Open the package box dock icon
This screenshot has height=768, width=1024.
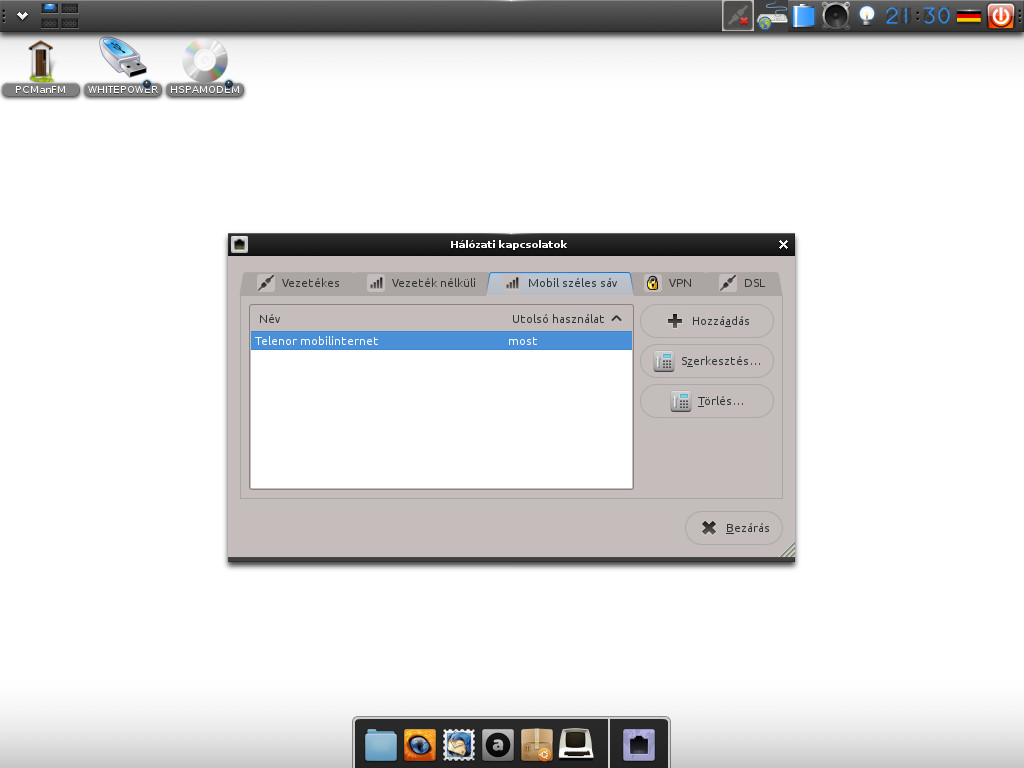(537, 744)
